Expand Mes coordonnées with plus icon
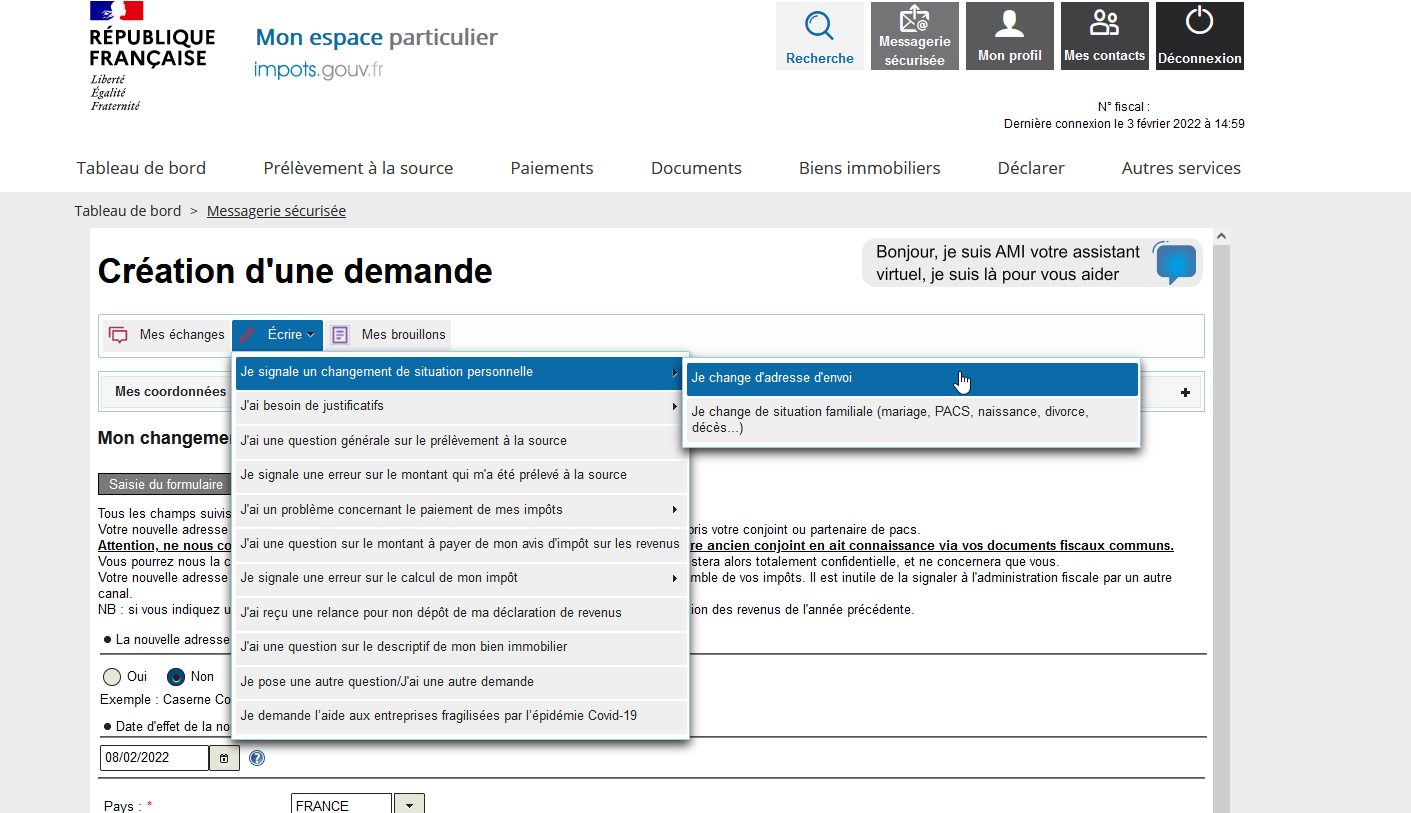 point(1185,393)
